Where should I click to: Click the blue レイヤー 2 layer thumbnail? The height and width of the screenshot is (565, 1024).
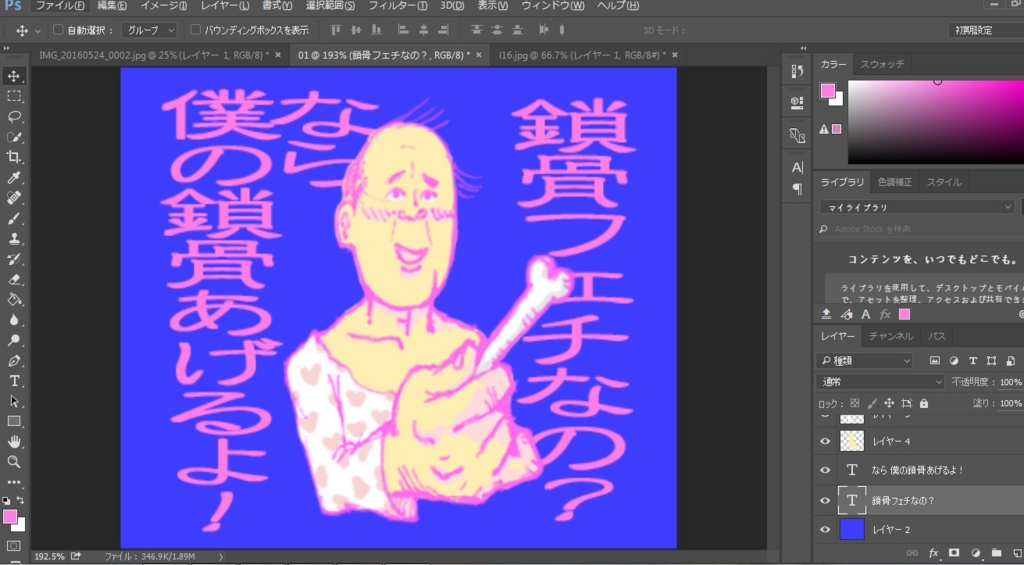[852, 530]
